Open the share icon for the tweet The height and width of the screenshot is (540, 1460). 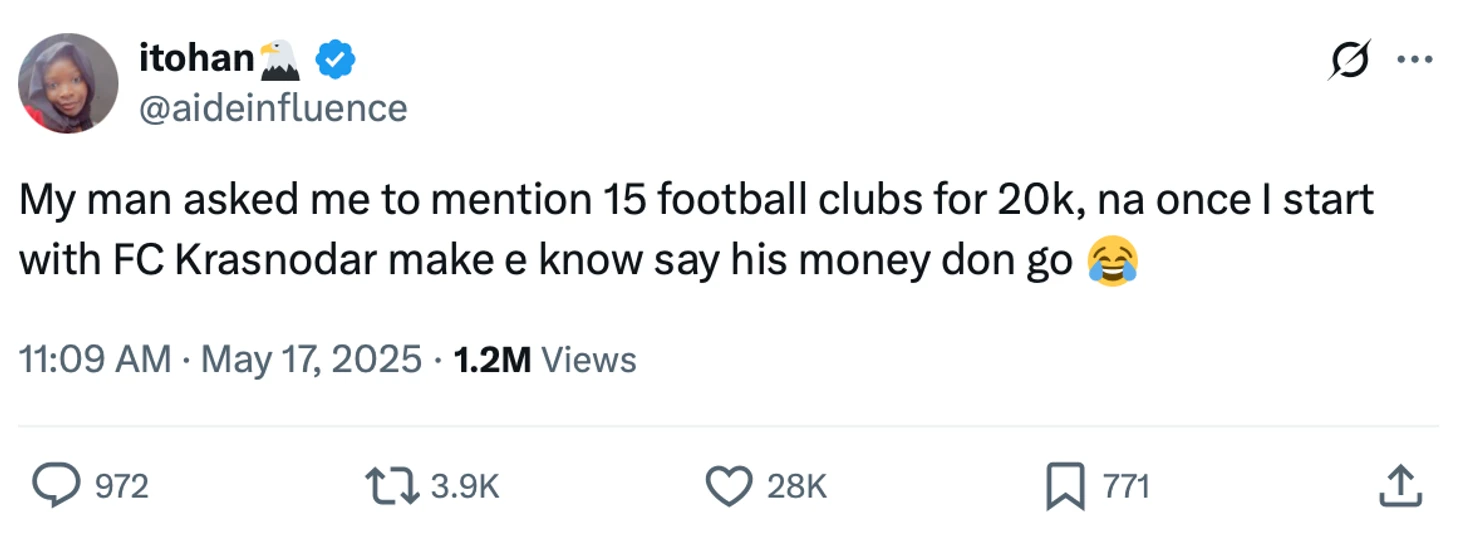coord(1399,486)
